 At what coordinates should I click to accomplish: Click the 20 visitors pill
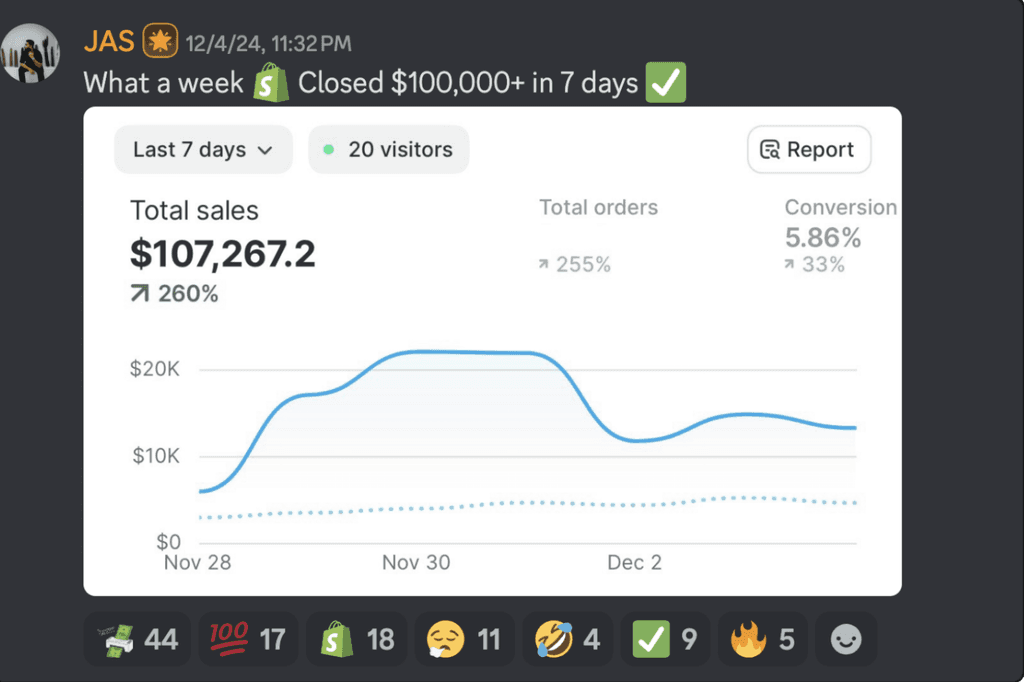[389, 150]
